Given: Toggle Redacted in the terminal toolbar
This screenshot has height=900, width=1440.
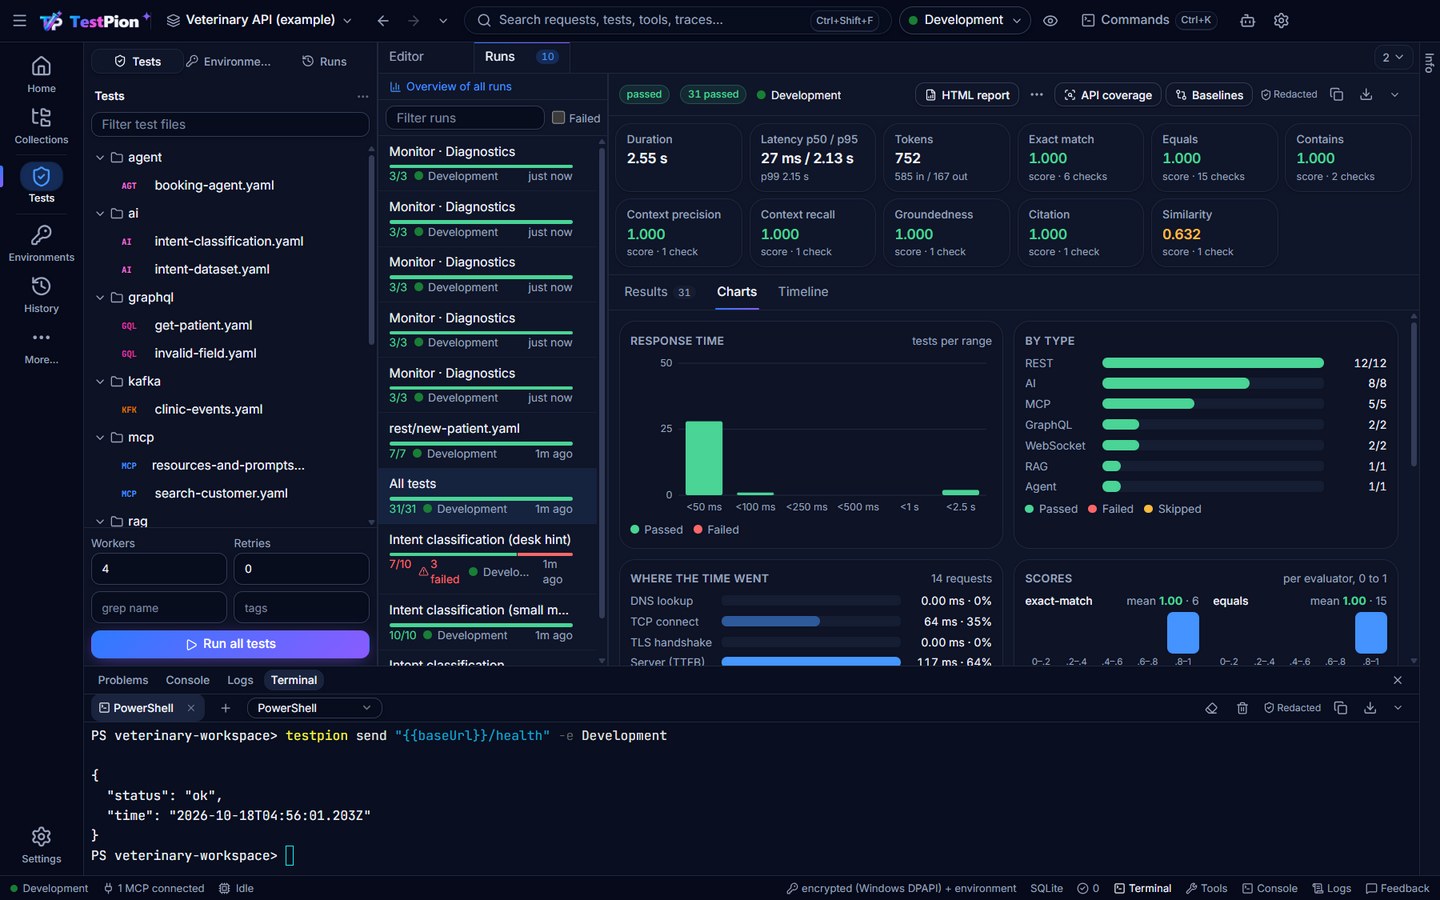Looking at the screenshot, I should point(1292,708).
